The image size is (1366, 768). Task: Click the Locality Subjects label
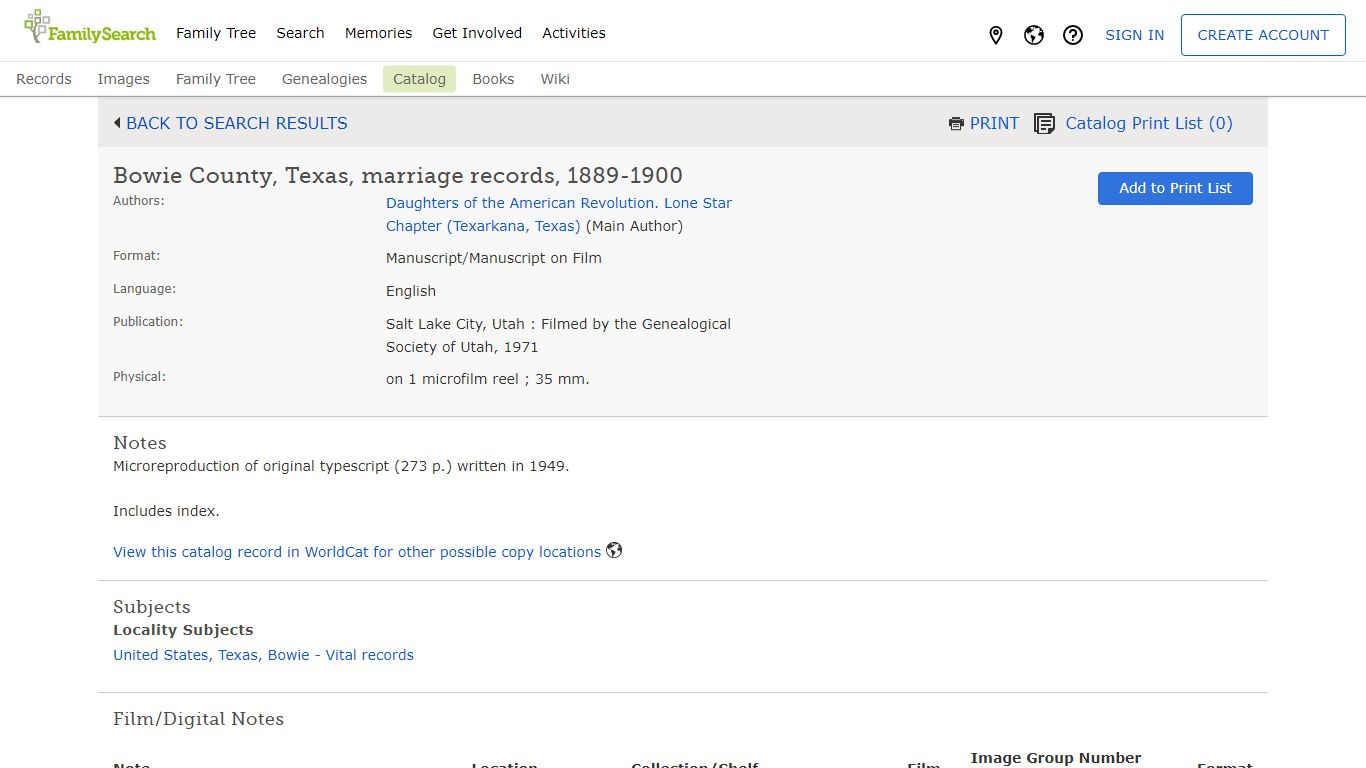(x=183, y=630)
